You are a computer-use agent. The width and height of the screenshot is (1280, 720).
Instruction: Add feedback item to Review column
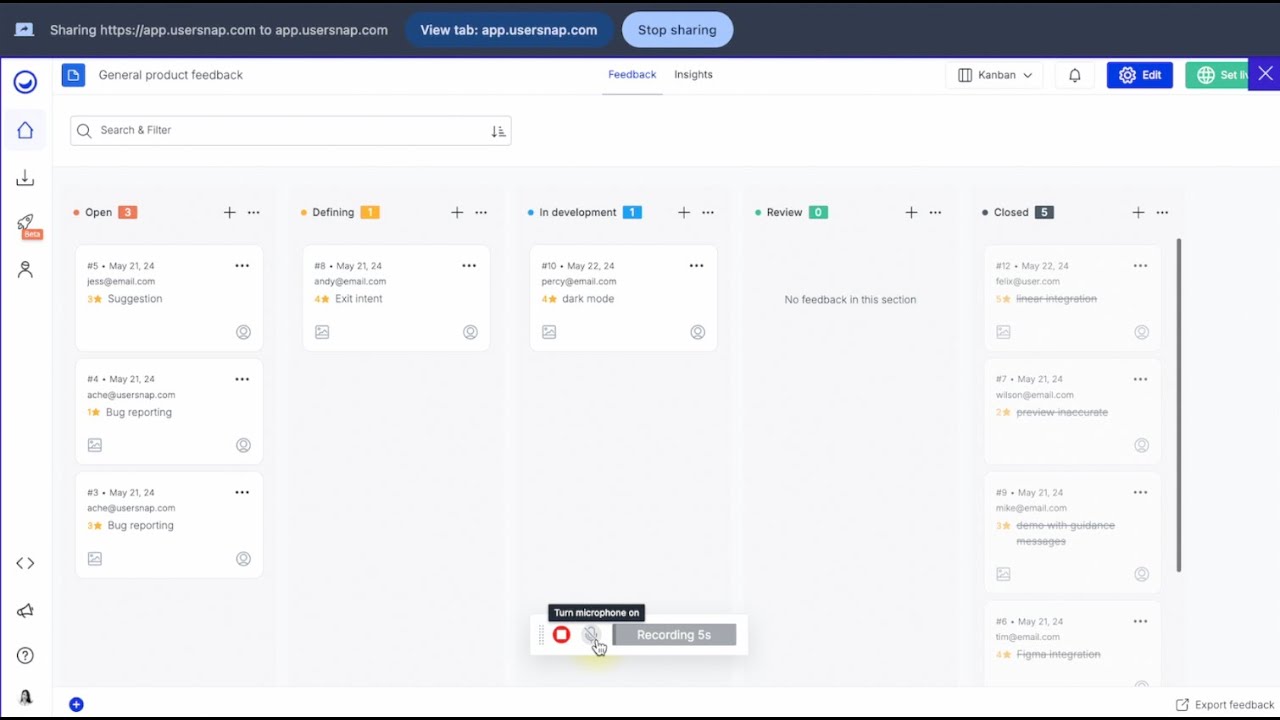coord(911,212)
